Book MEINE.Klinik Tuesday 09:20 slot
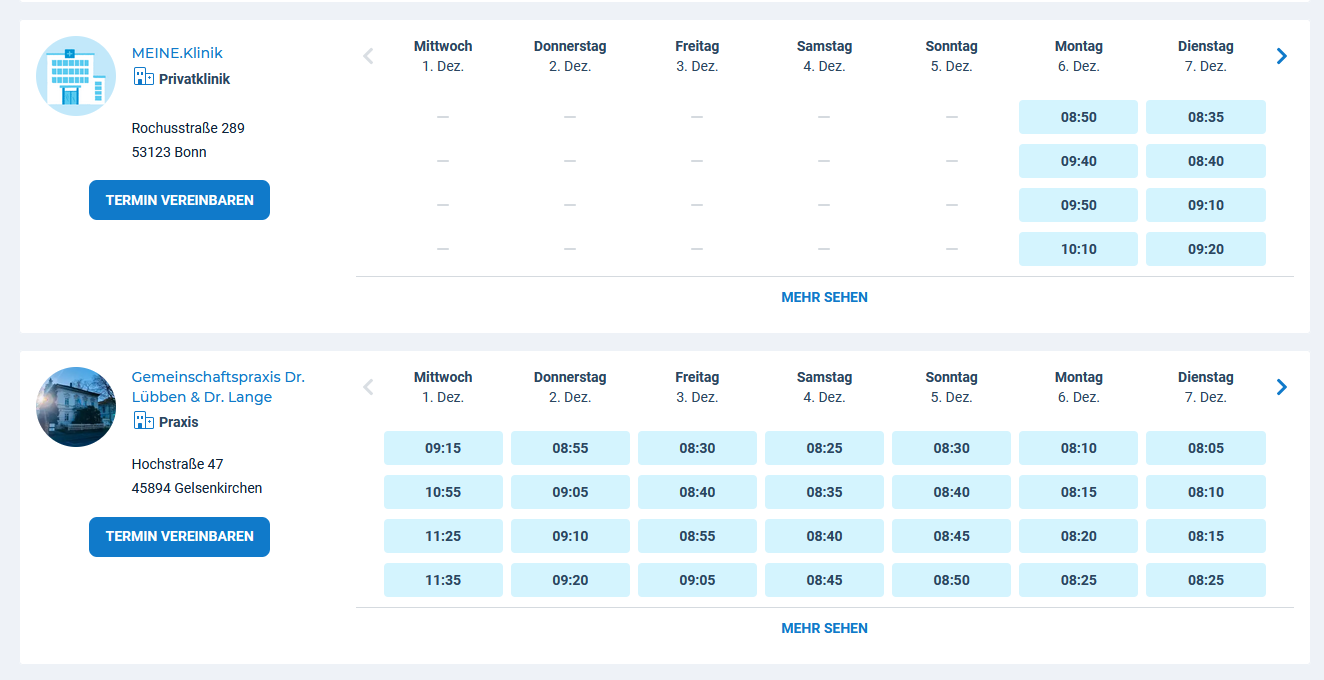Viewport: 1324px width, 680px height. point(1205,249)
